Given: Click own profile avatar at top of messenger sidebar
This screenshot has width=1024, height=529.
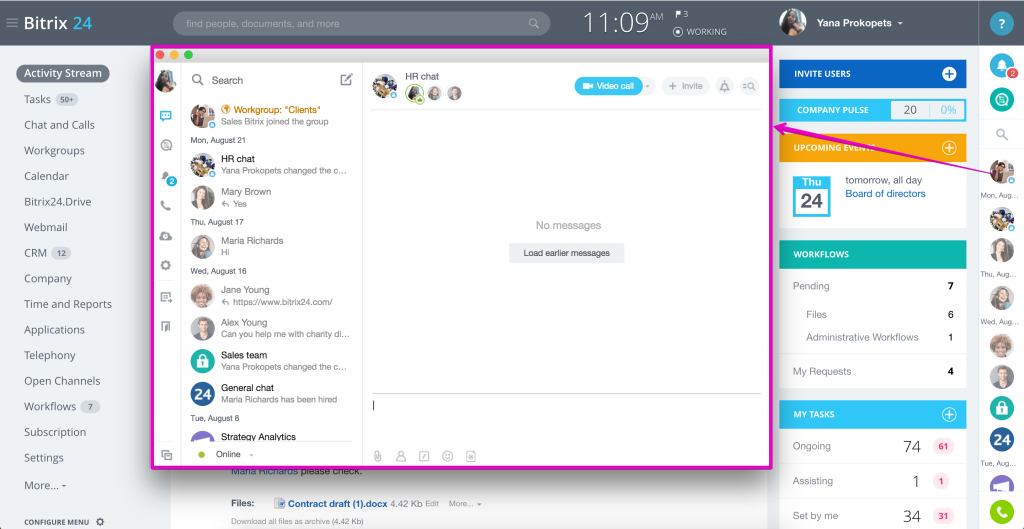Looking at the screenshot, I should pyautogui.click(x=166, y=81).
